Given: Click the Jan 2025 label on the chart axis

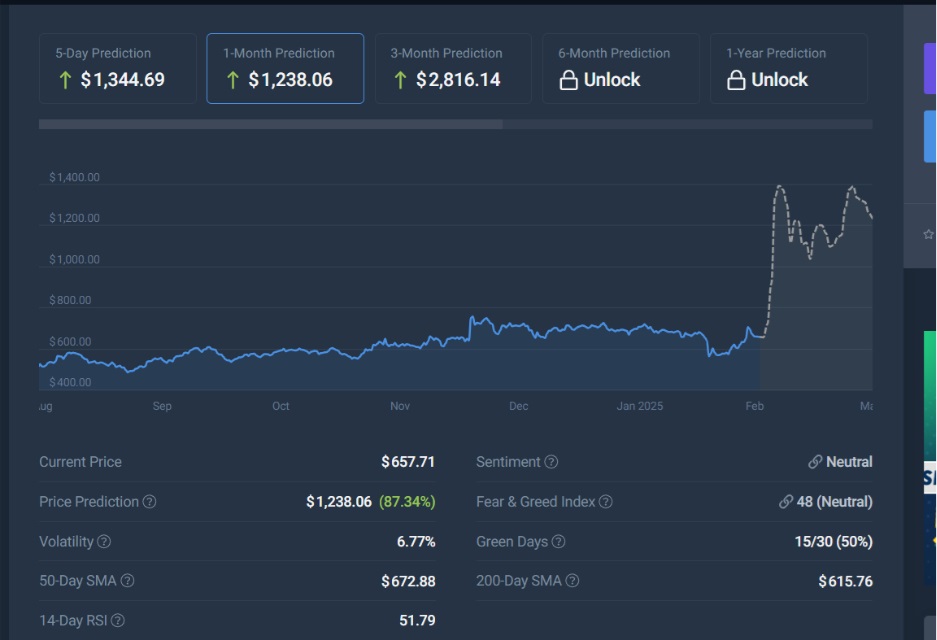Looking at the screenshot, I should [639, 406].
